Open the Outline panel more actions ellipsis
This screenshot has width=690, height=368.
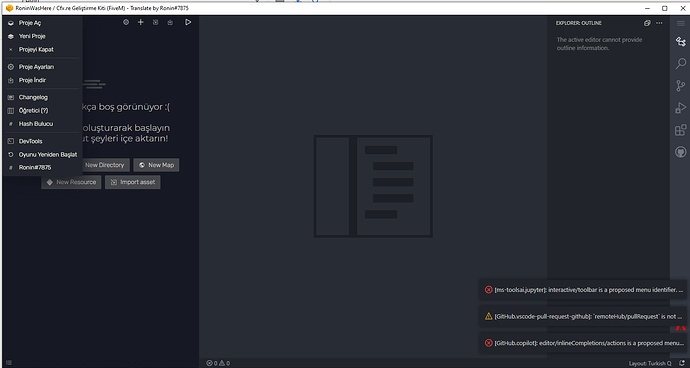[659, 23]
